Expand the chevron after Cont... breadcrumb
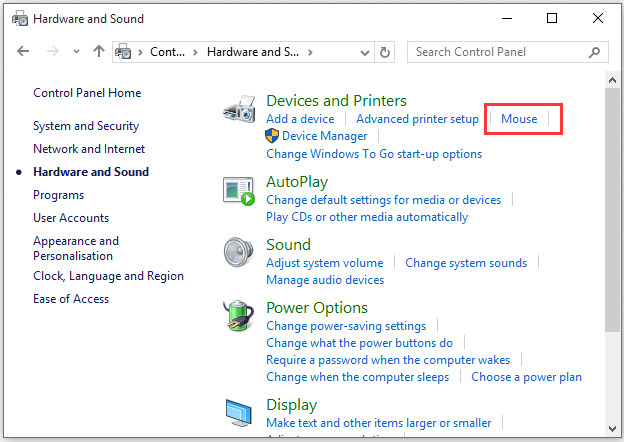The height and width of the screenshot is (442, 624). pyautogui.click(x=195, y=52)
